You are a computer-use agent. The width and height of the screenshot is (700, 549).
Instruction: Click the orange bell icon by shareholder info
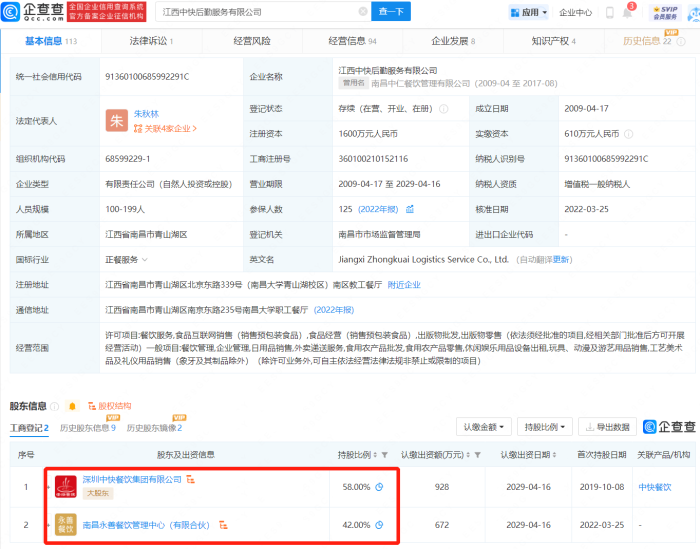tap(72, 406)
